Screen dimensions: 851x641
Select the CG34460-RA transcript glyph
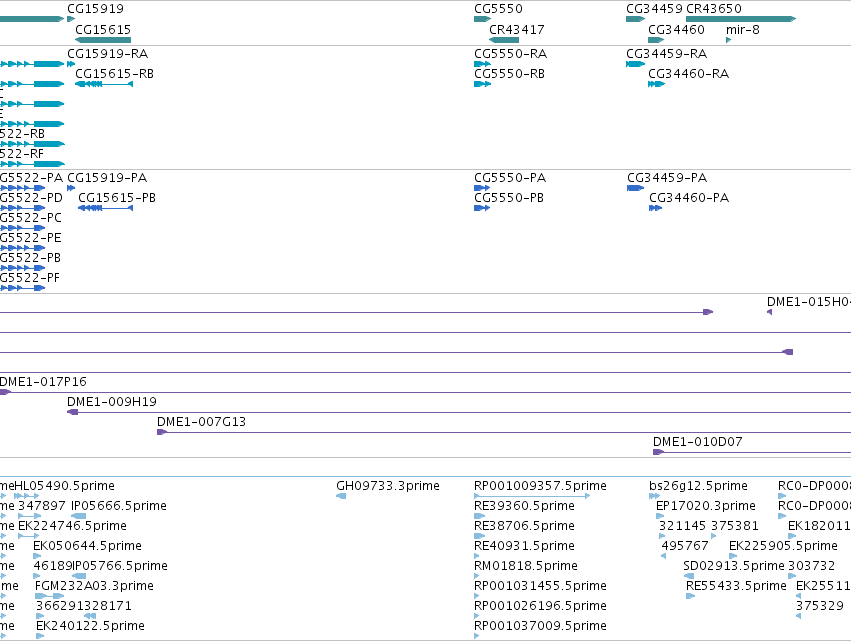[657, 84]
